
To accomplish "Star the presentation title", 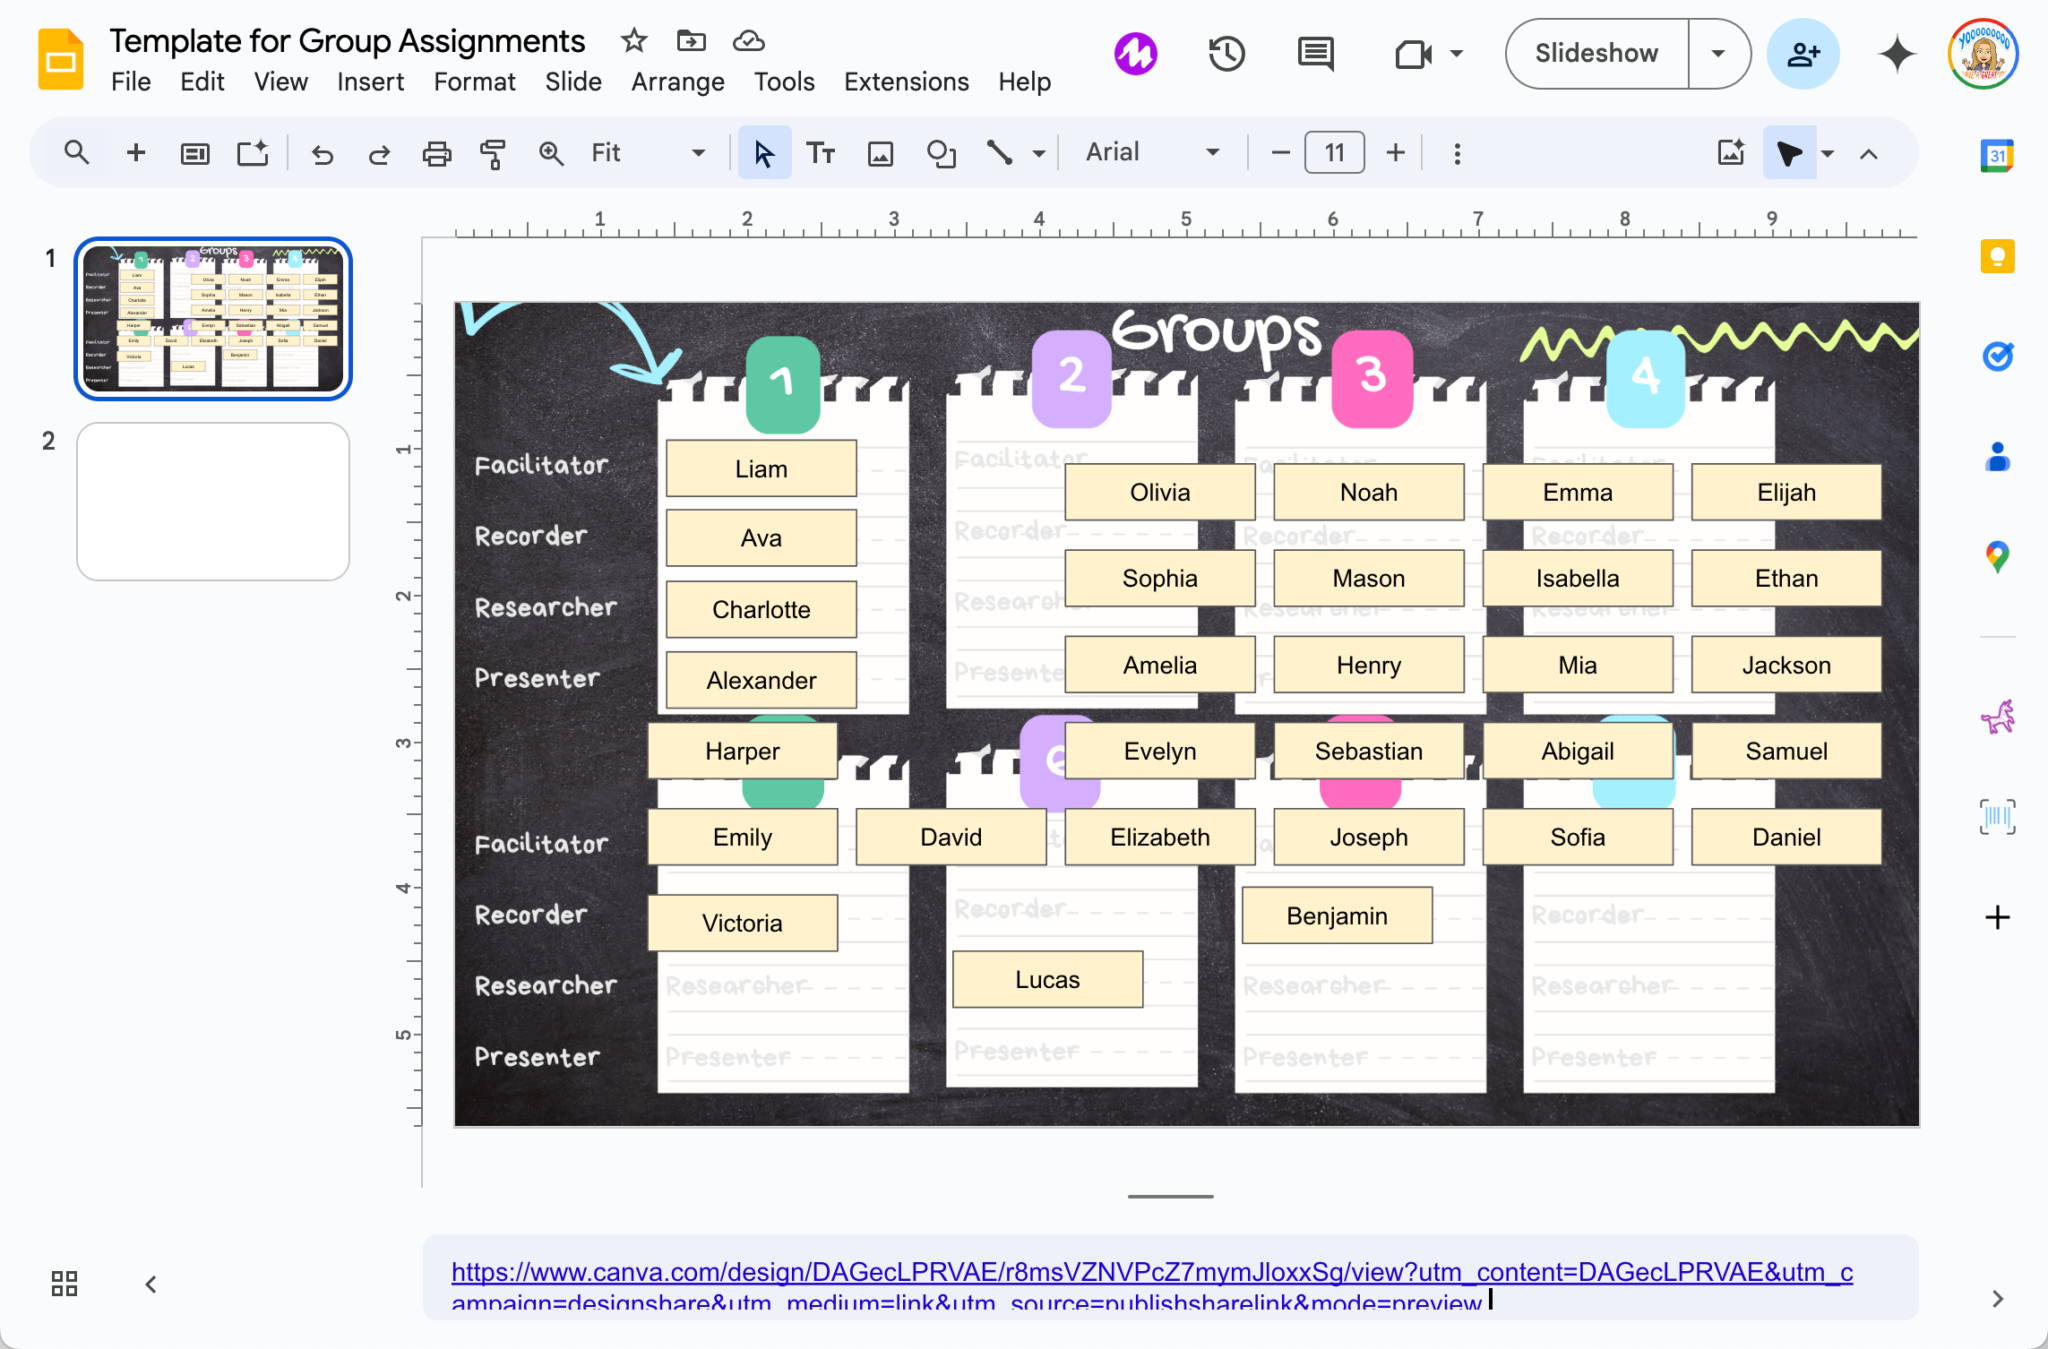I will [634, 41].
